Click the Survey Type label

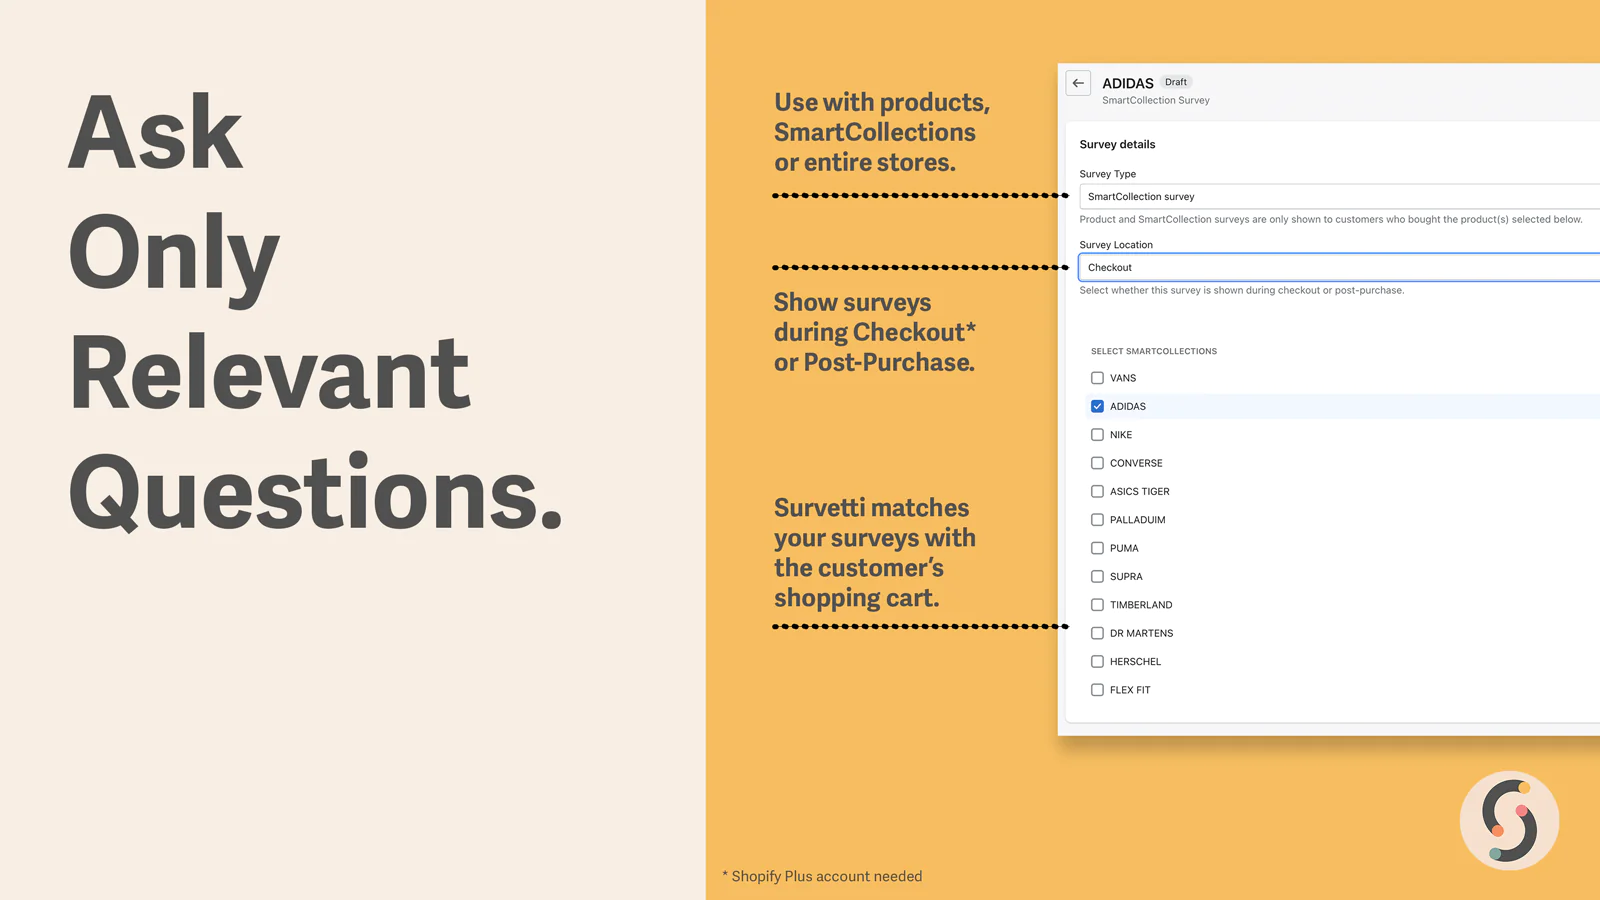click(1107, 174)
